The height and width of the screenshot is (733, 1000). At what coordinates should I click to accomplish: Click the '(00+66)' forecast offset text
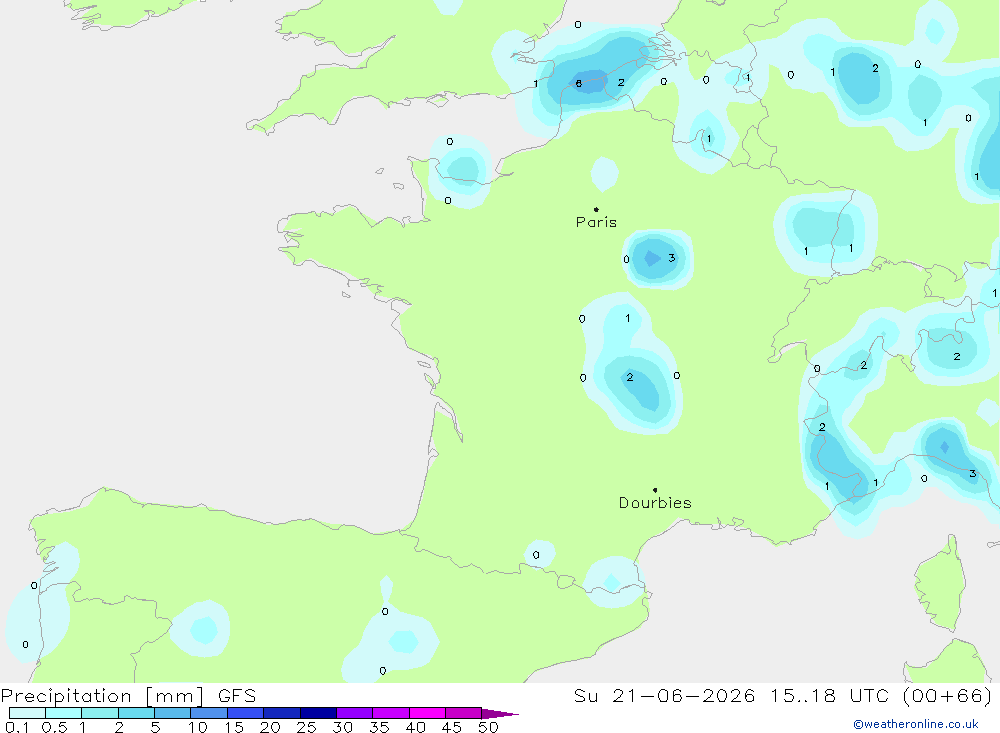coord(947,696)
